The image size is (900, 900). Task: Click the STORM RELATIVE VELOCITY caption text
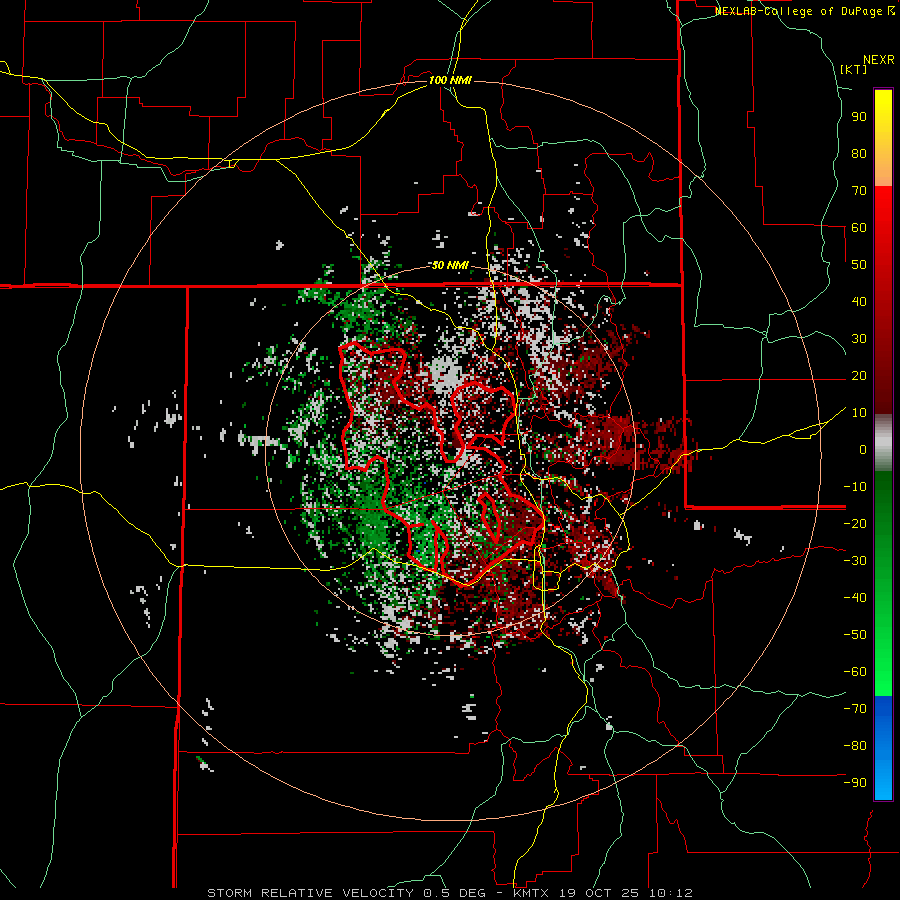coord(311,893)
